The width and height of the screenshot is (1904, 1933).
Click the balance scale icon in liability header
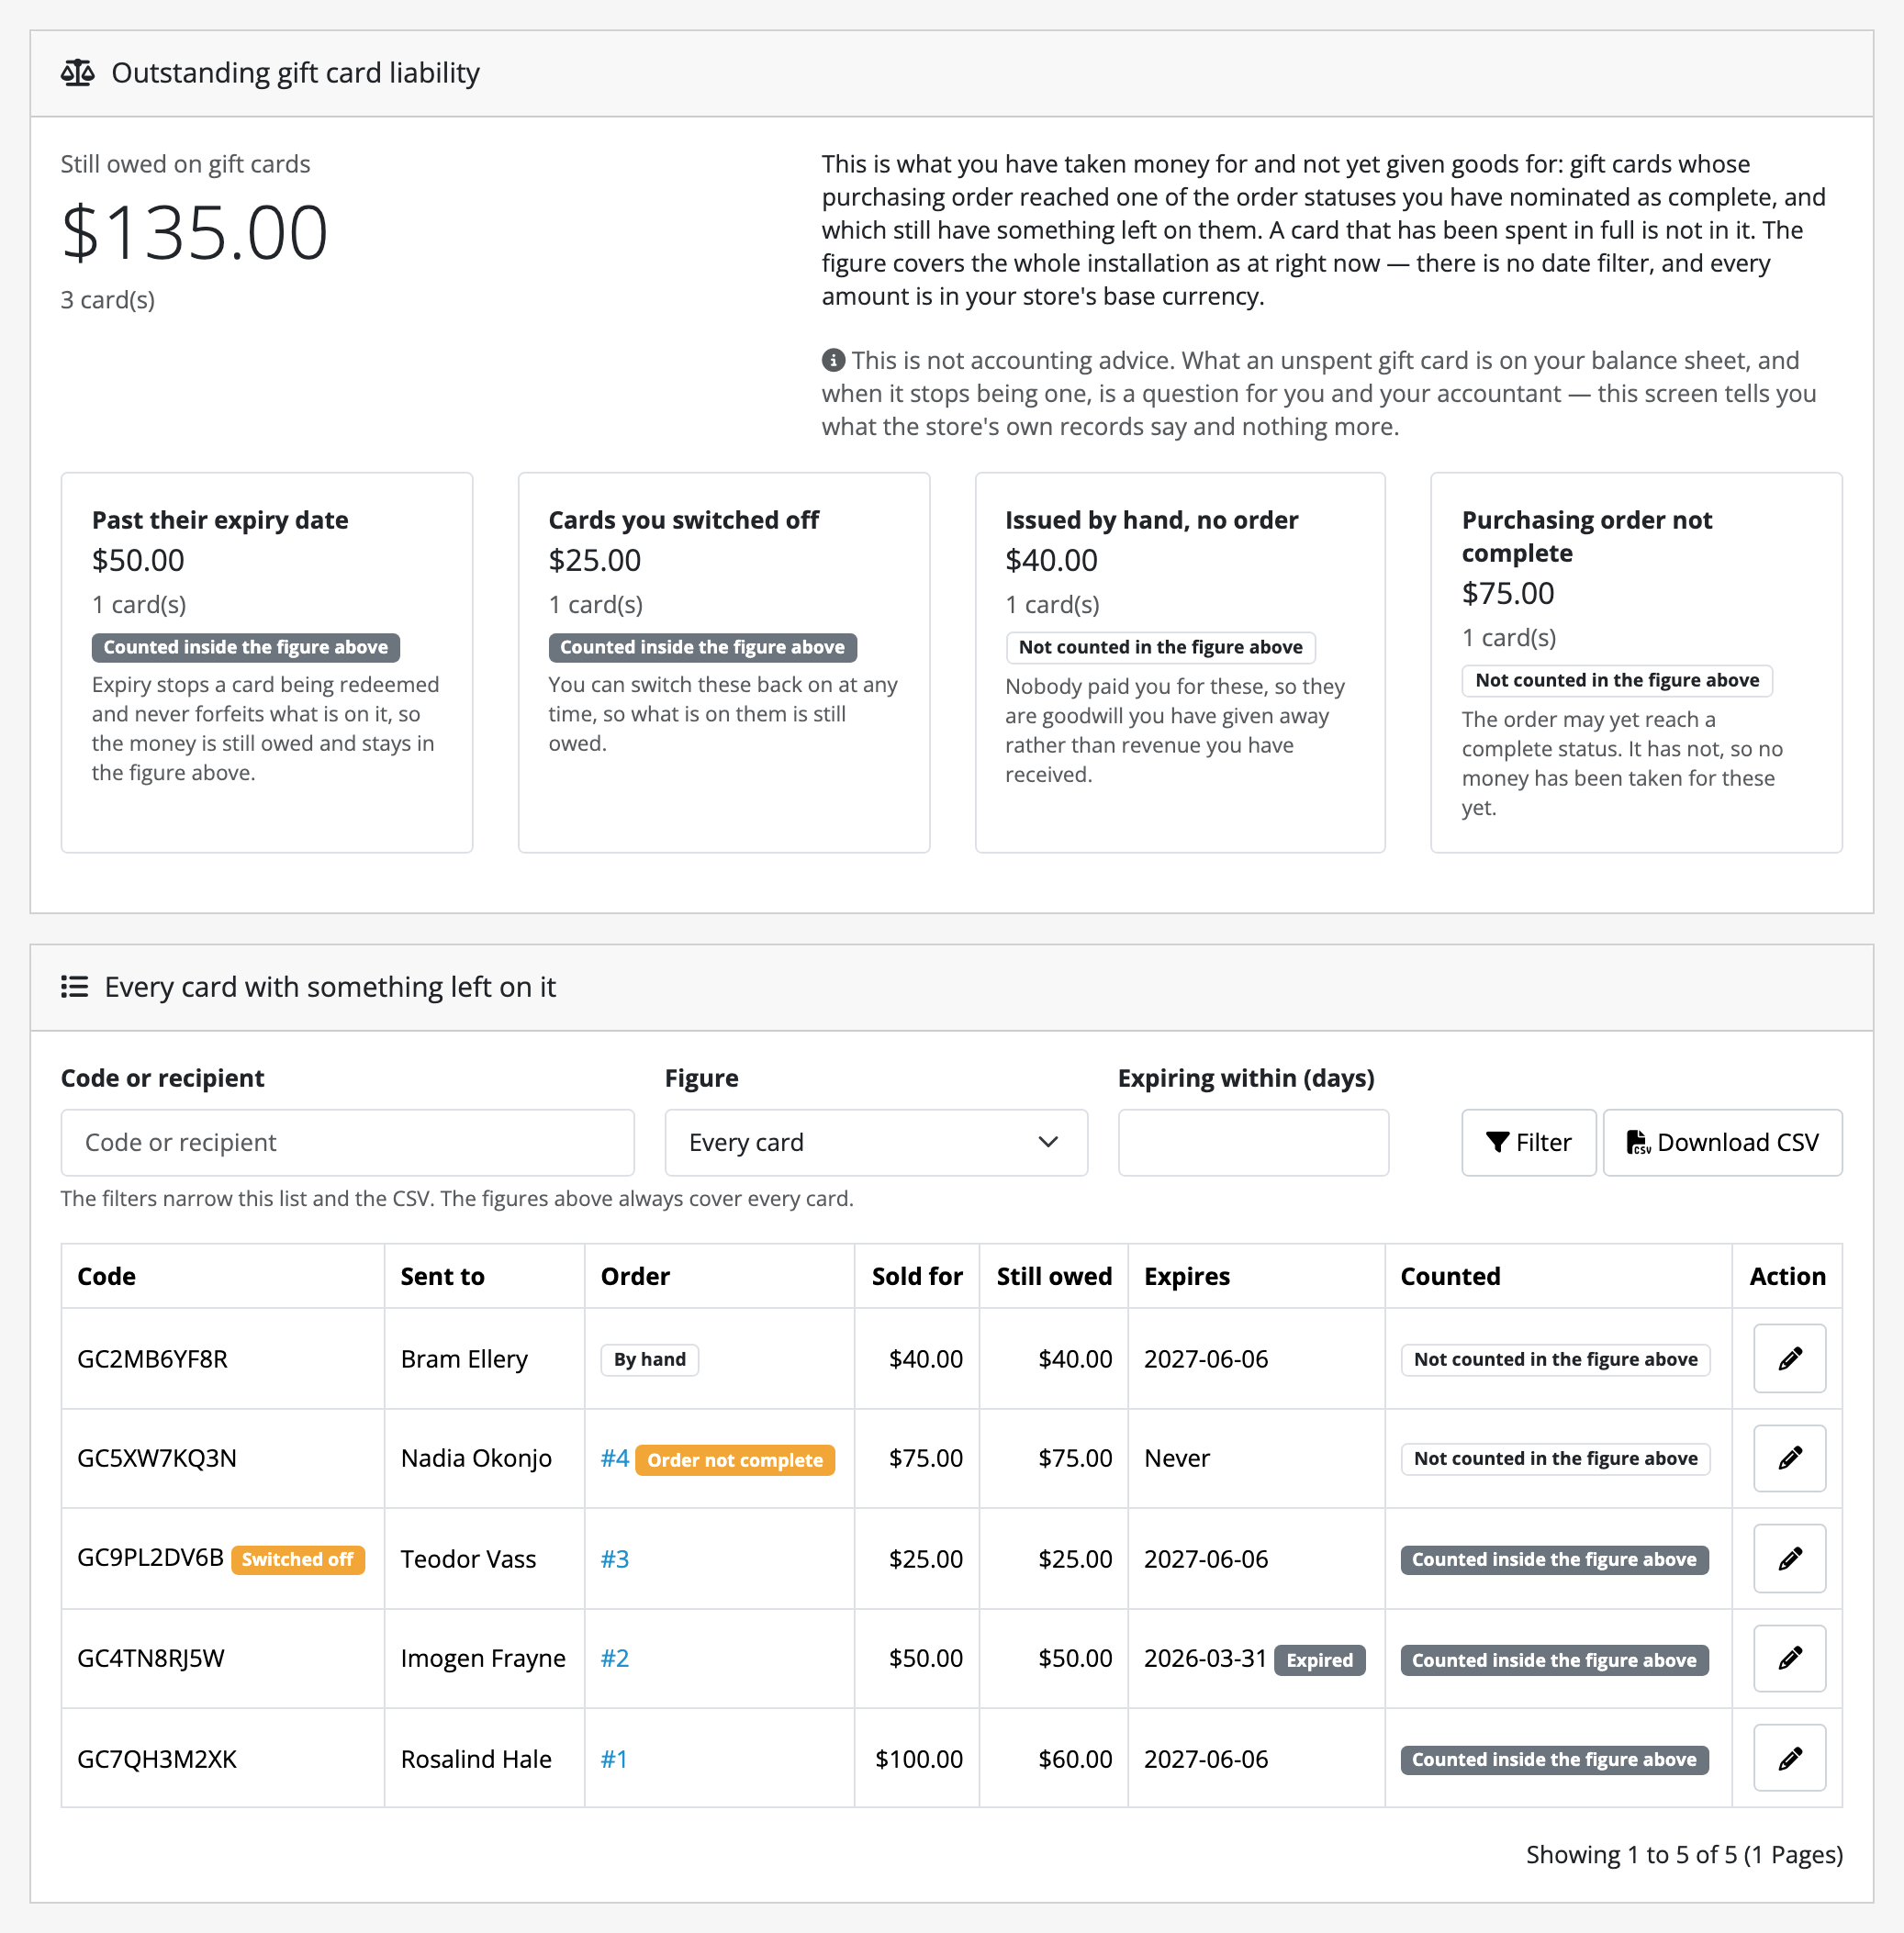pos(78,73)
